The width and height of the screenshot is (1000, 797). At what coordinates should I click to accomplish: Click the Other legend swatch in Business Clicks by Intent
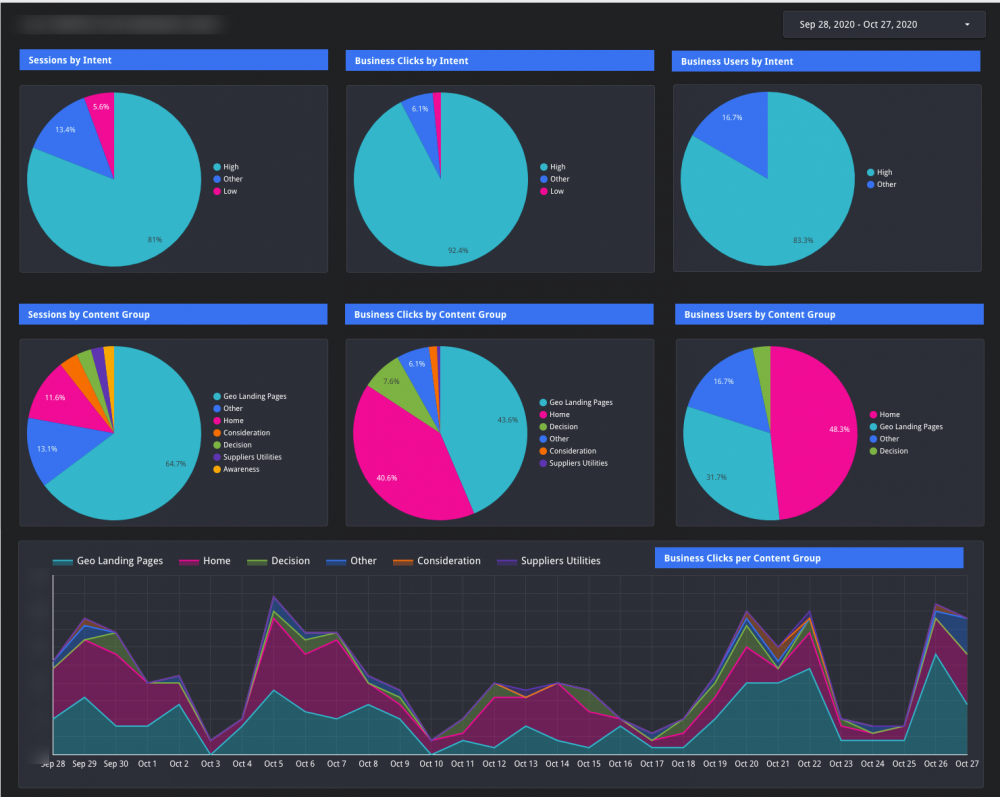point(544,179)
